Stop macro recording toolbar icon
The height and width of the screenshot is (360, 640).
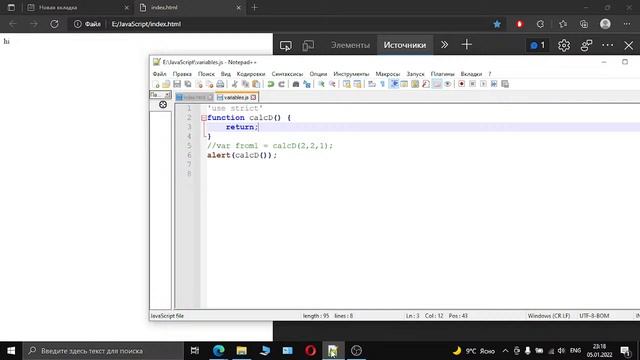[472, 84]
